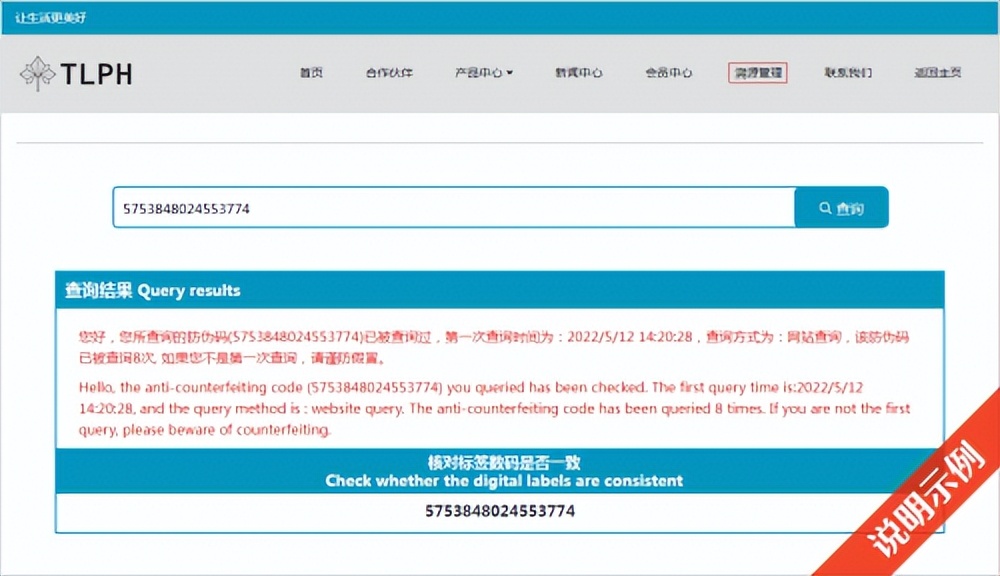Click the verification code shown at the bottom
1000x576 pixels.
(x=500, y=511)
